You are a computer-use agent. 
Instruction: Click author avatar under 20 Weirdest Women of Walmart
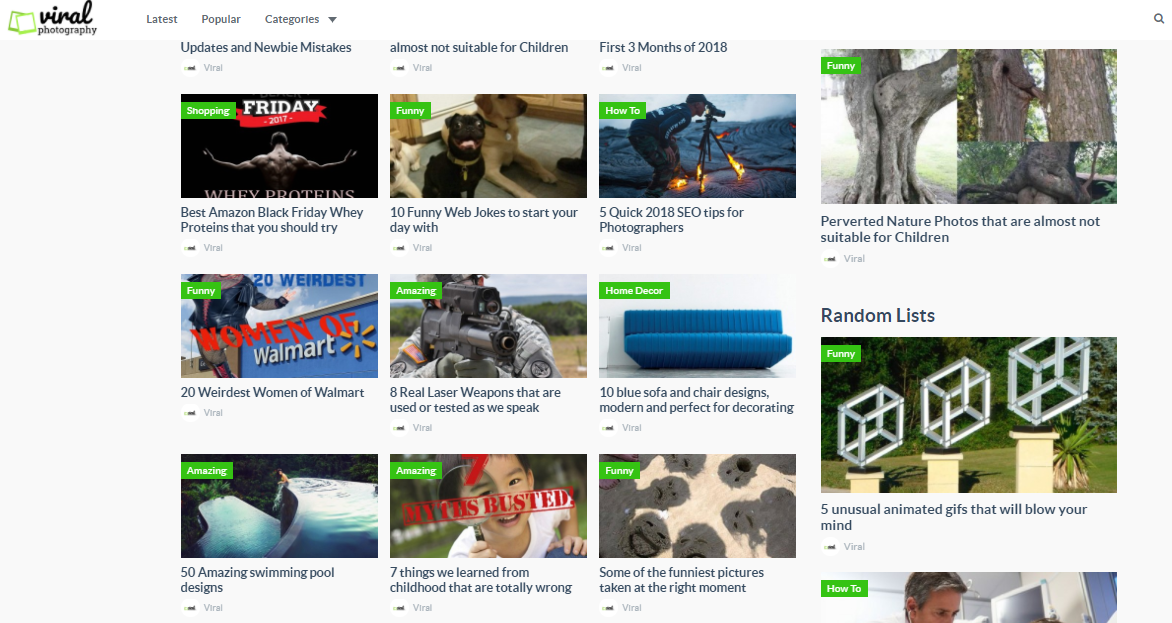pos(190,412)
